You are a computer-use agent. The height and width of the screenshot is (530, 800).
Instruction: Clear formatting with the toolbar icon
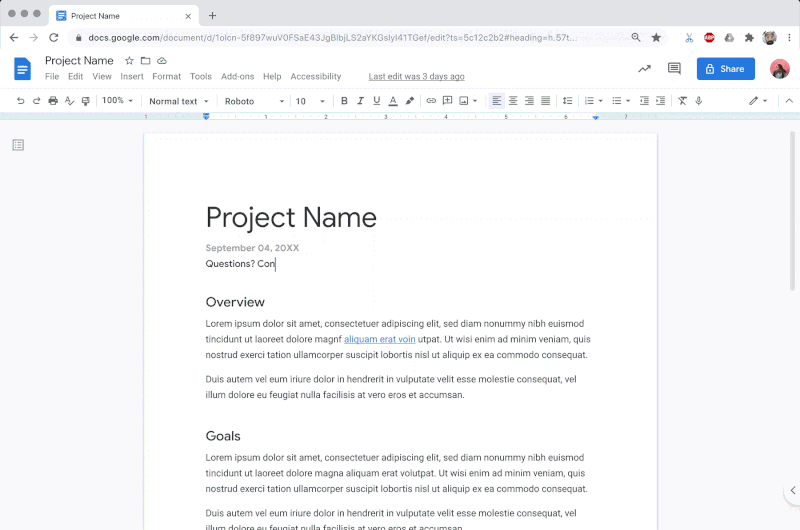click(x=683, y=101)
